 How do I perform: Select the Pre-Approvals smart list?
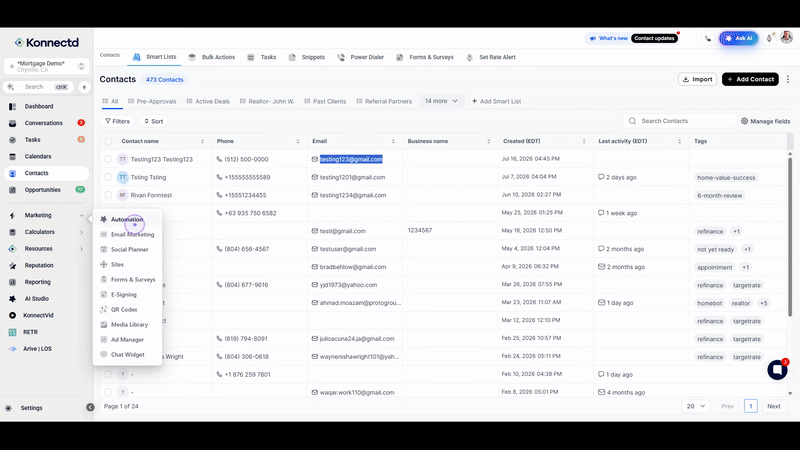[152, 102]
